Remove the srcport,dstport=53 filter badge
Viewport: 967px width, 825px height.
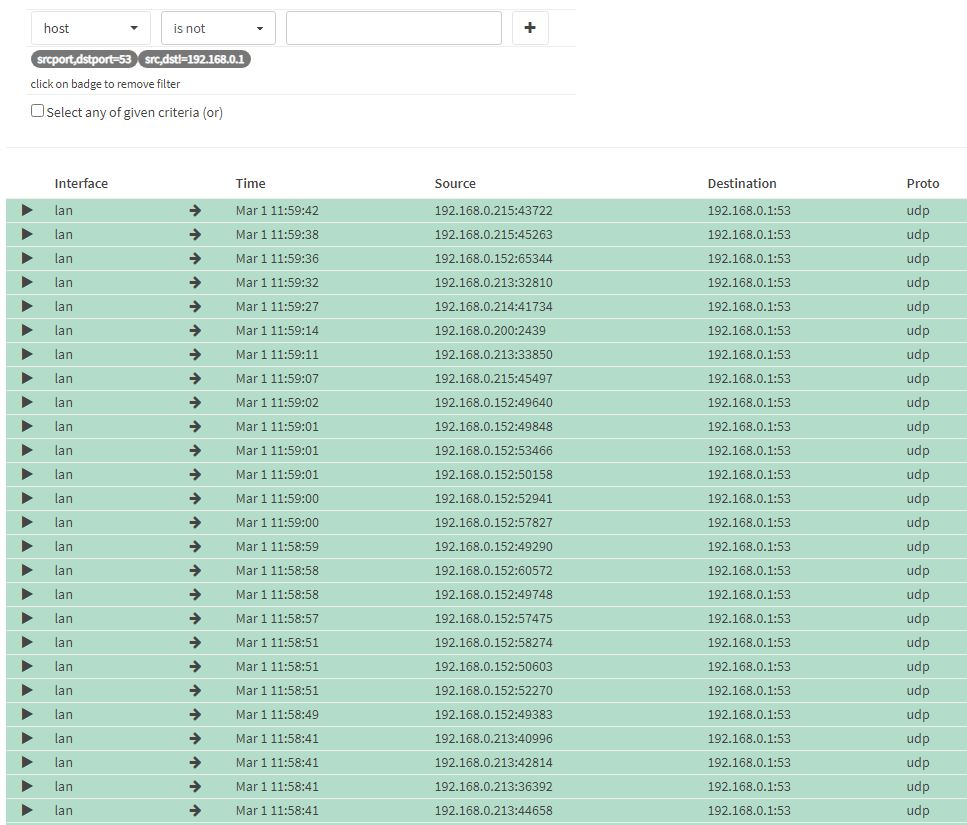84,60
